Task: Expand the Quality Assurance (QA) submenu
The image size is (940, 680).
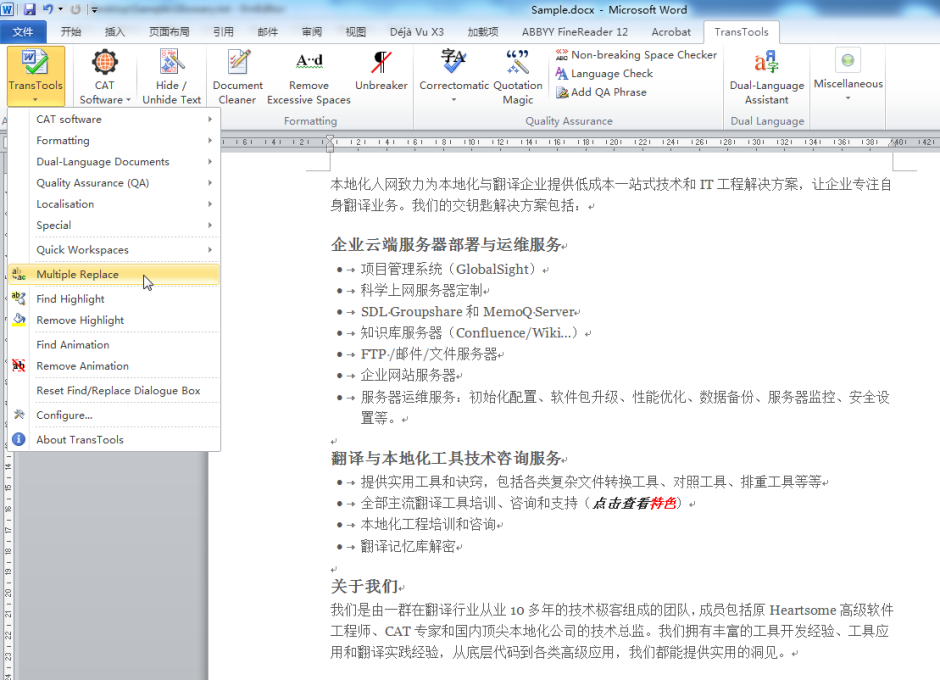Action: (x=92, y=183)
